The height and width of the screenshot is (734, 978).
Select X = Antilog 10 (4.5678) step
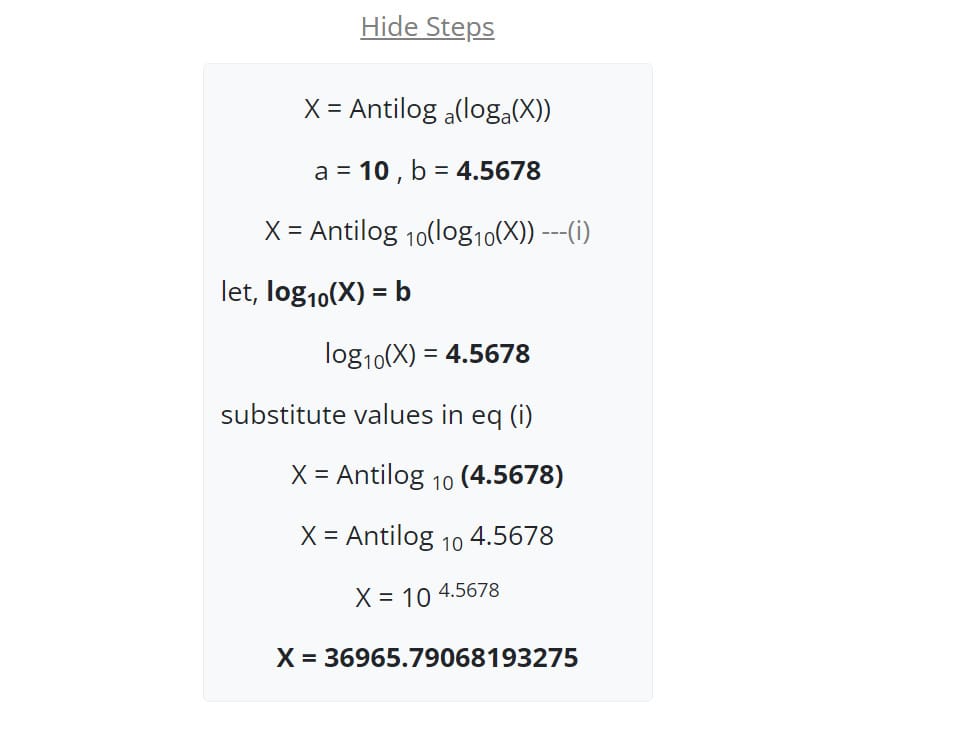pyautogui.click(x=427, y=475)
